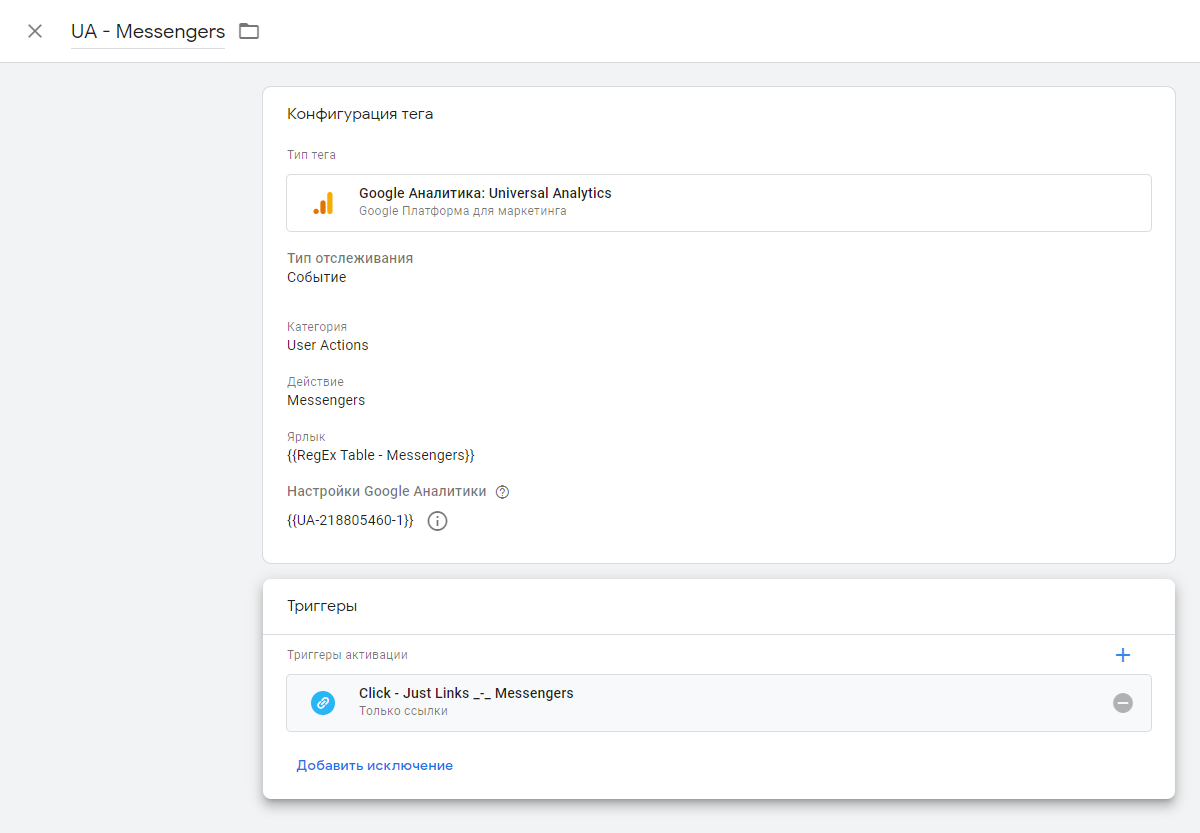Close the tag editor with the X icon
1200x833 pixels.
click(x=35, y=31)
